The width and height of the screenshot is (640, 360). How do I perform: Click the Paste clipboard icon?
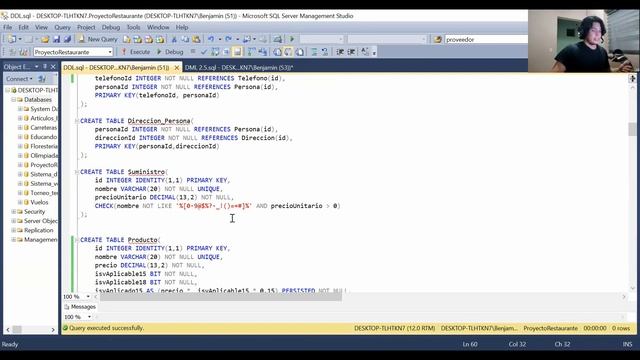click(x=196, y=39)
